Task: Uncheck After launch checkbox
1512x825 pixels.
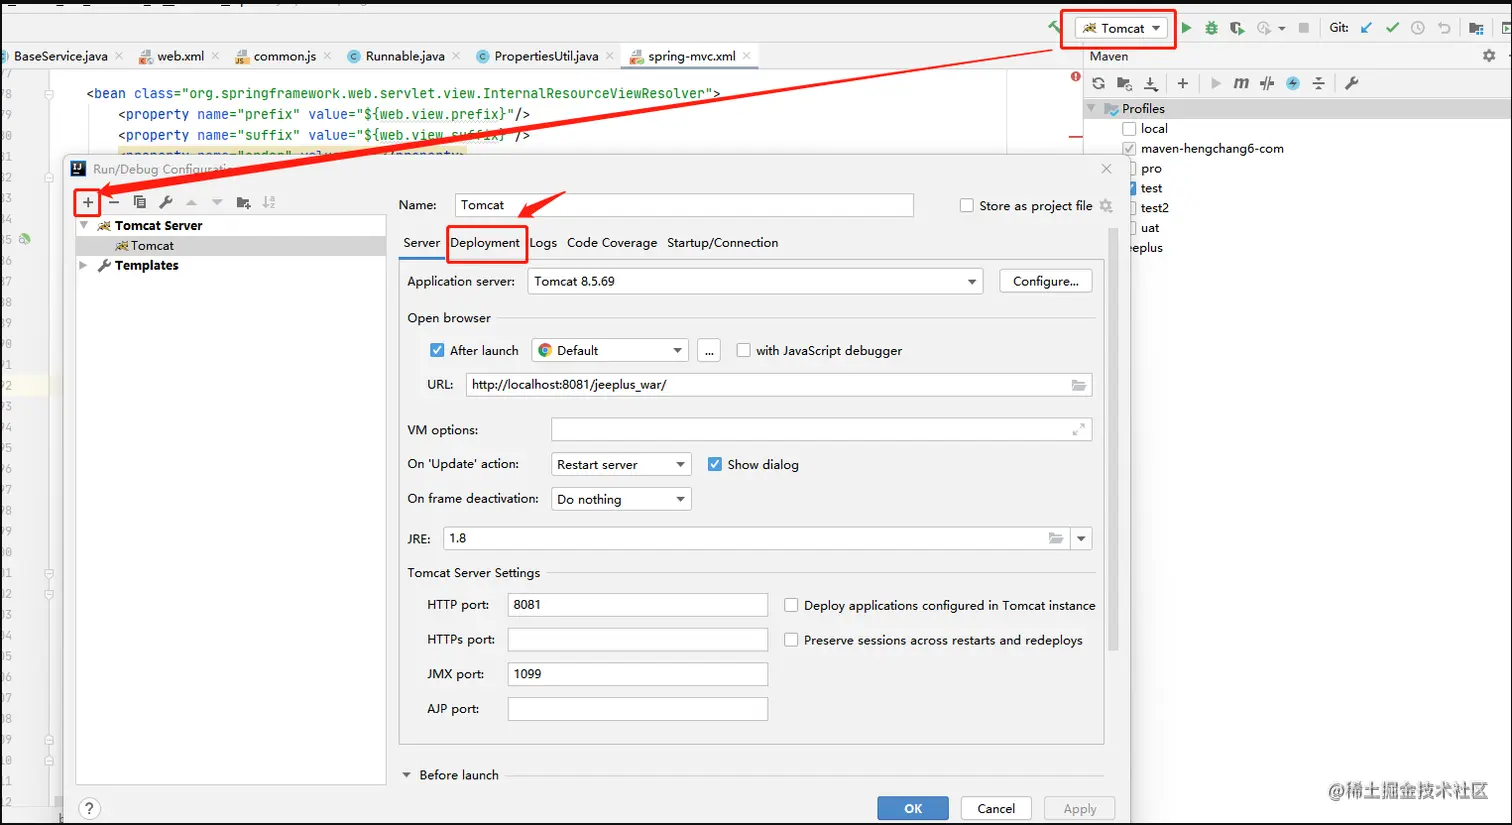Action: pyautogui.click(x=437, y=350)
